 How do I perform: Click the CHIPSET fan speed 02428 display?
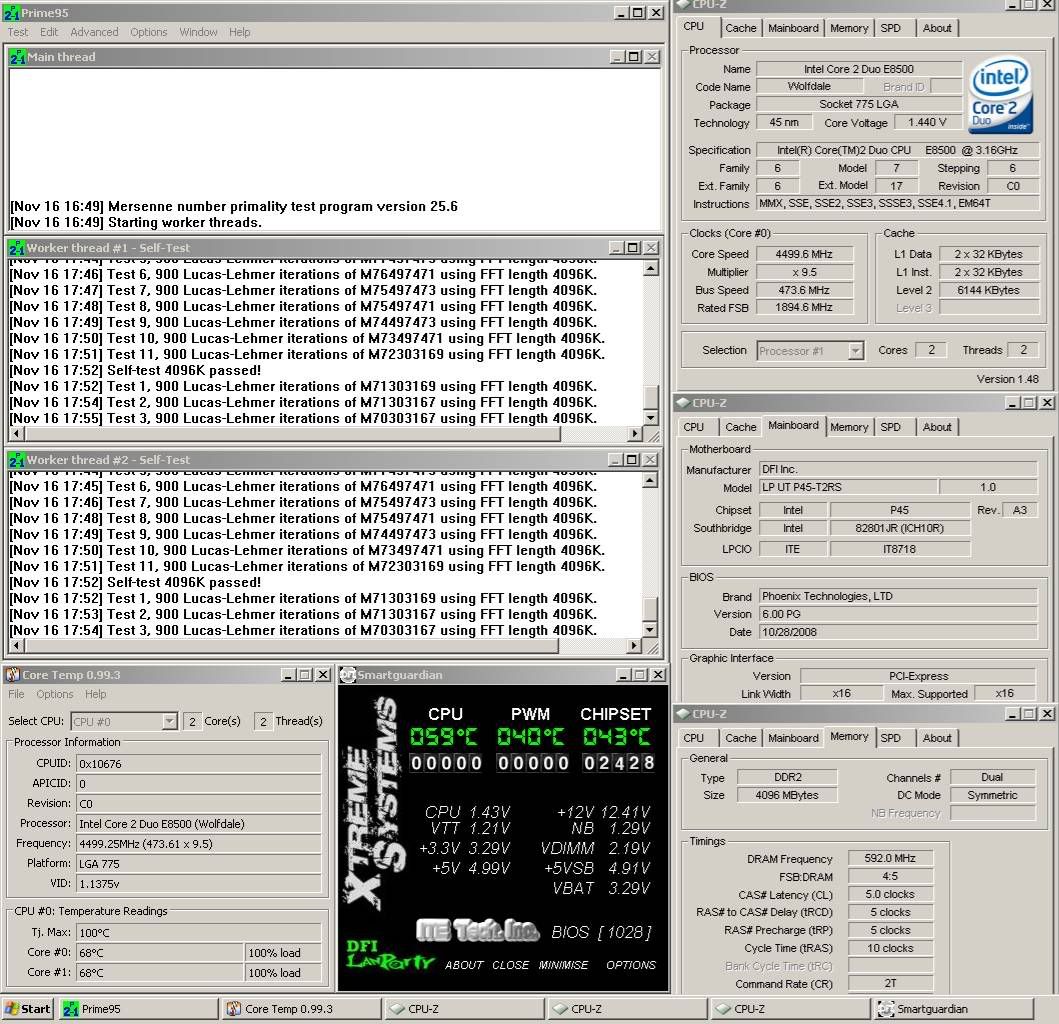coord(619,763)
